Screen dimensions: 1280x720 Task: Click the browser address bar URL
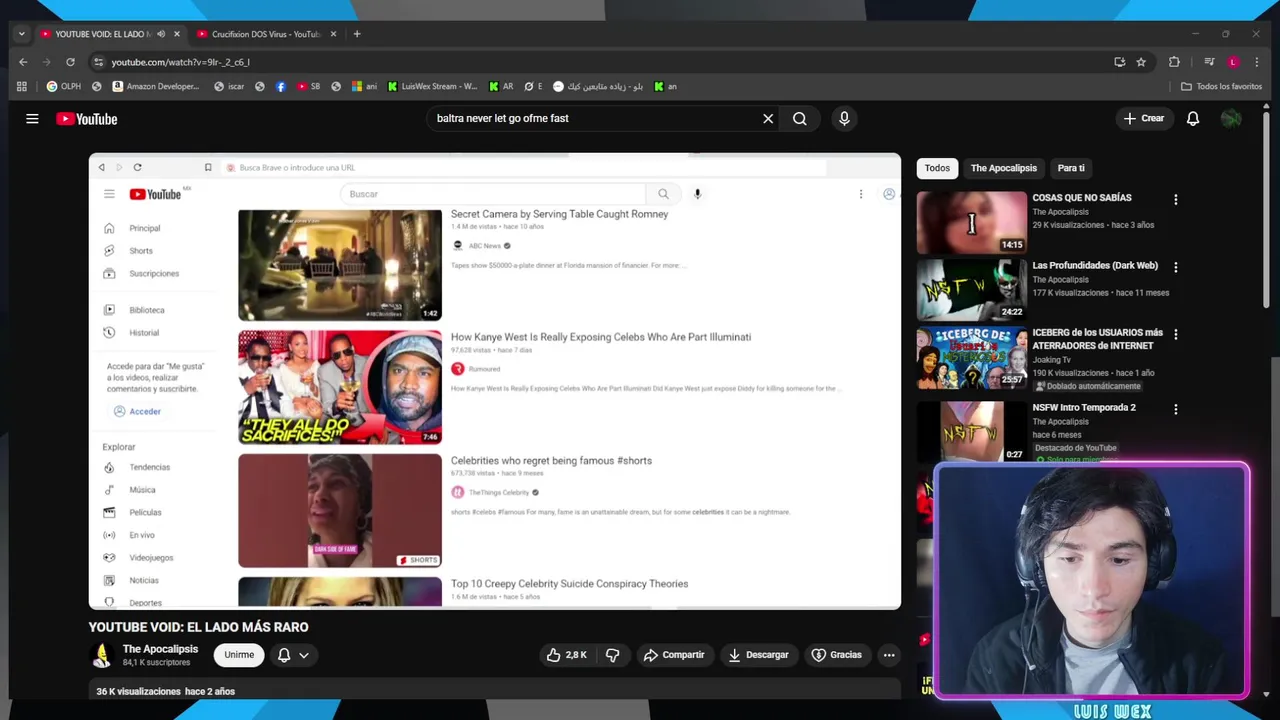[180, 62]
